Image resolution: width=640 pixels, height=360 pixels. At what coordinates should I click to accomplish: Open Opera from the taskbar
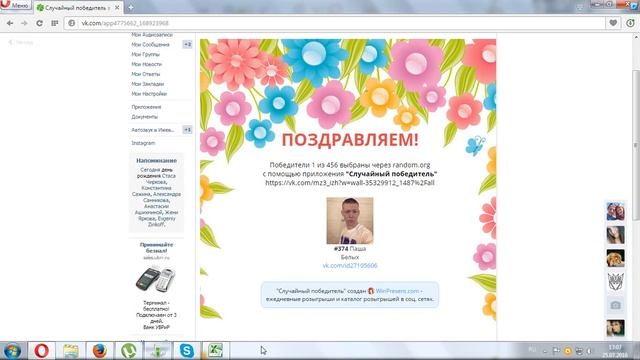[x=41, y=351]
